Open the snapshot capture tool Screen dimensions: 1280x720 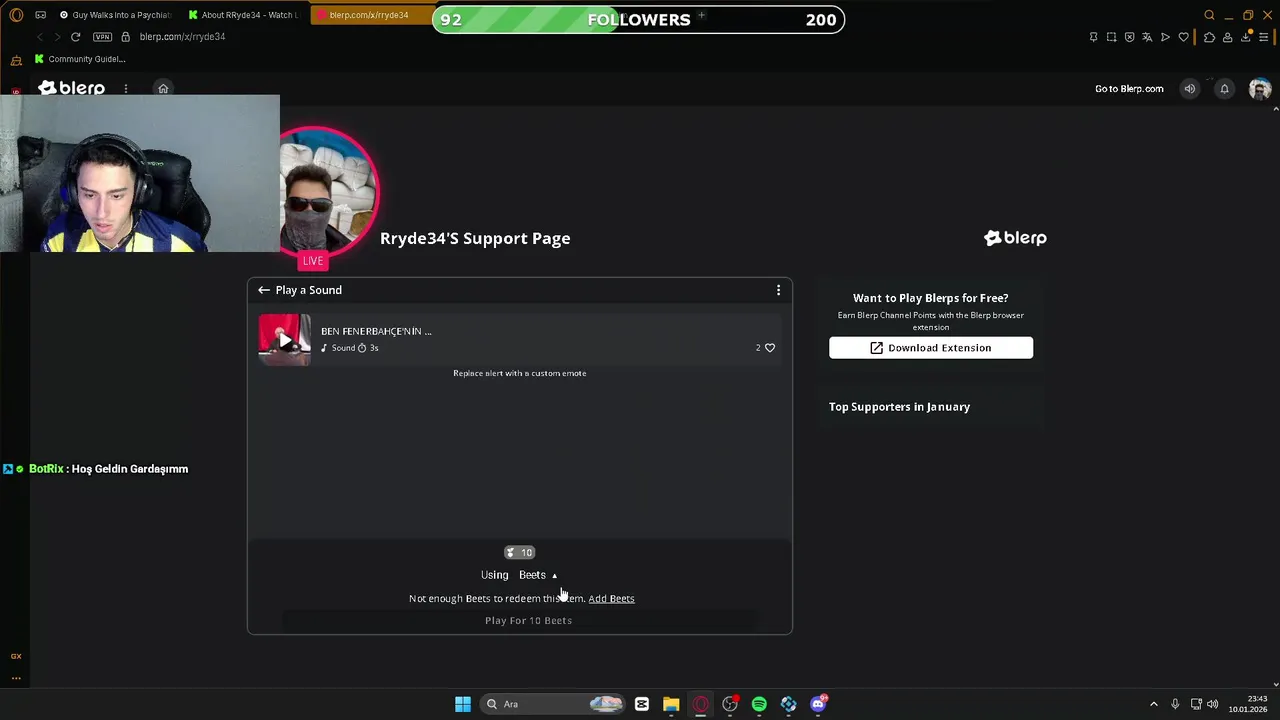pos(1111,37)
